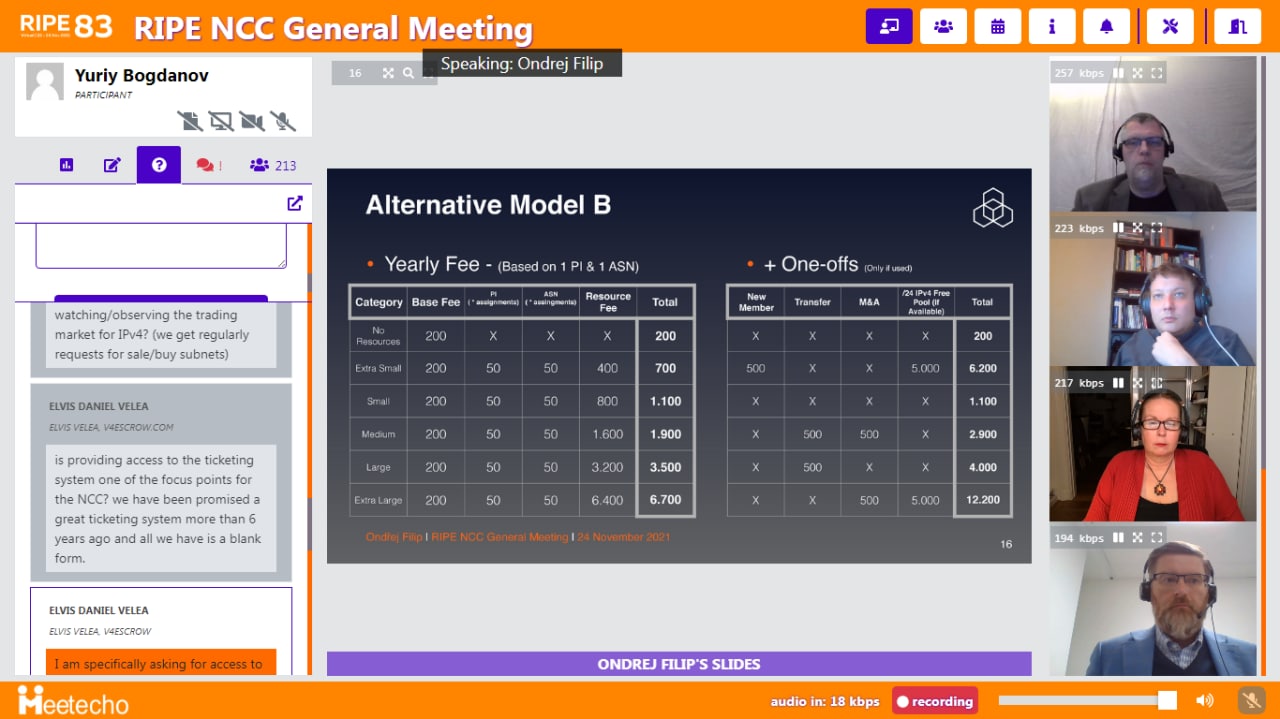The image size is (1280, 719).
Task: Toggle the disabled screen sharing icon
Action: pos(221,121)
